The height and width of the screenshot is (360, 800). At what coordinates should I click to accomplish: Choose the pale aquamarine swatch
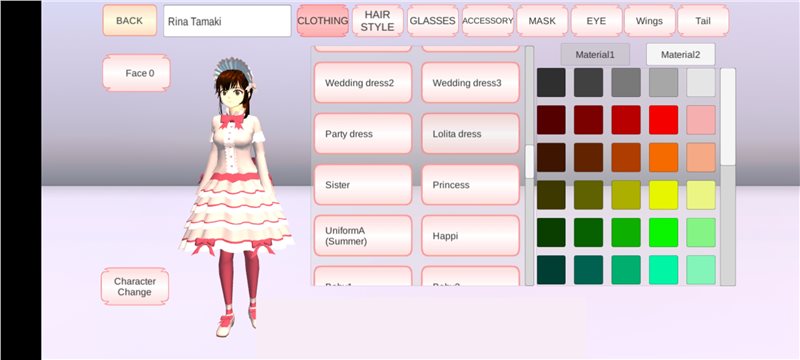point(701,270)
